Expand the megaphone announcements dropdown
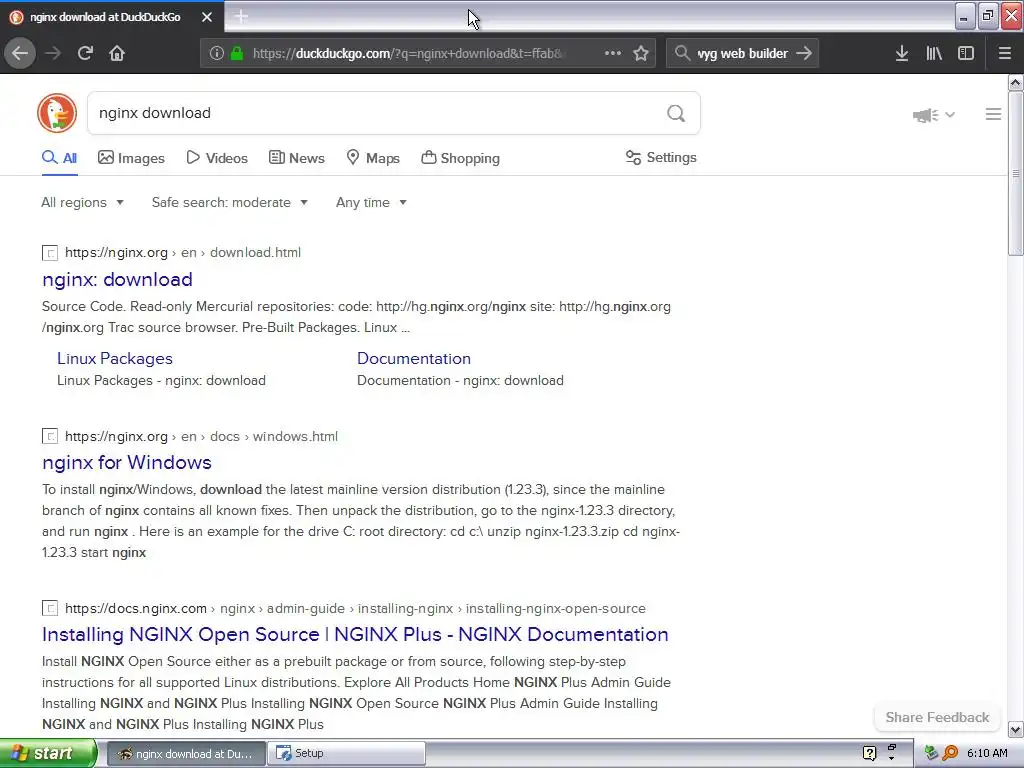Screen dimensions: 1024x768 934,115
